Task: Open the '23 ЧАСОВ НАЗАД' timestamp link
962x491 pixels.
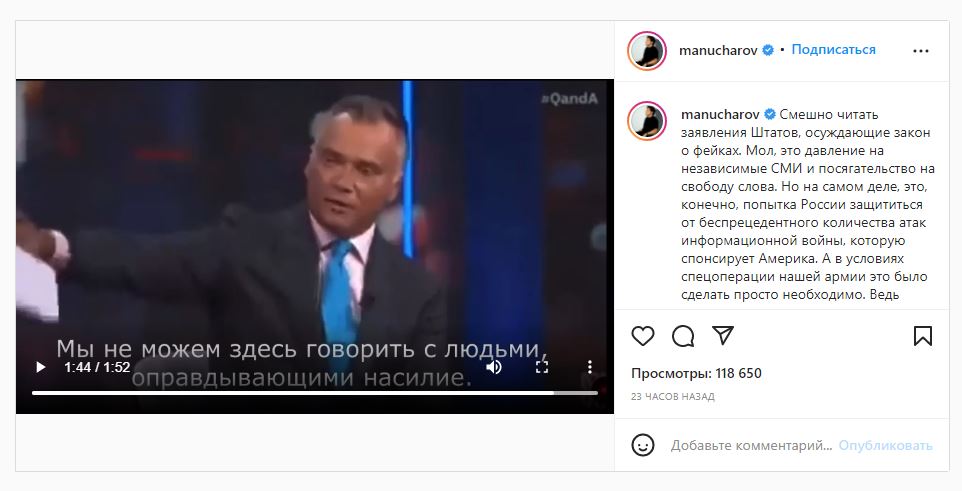Action: pos(672,397)
